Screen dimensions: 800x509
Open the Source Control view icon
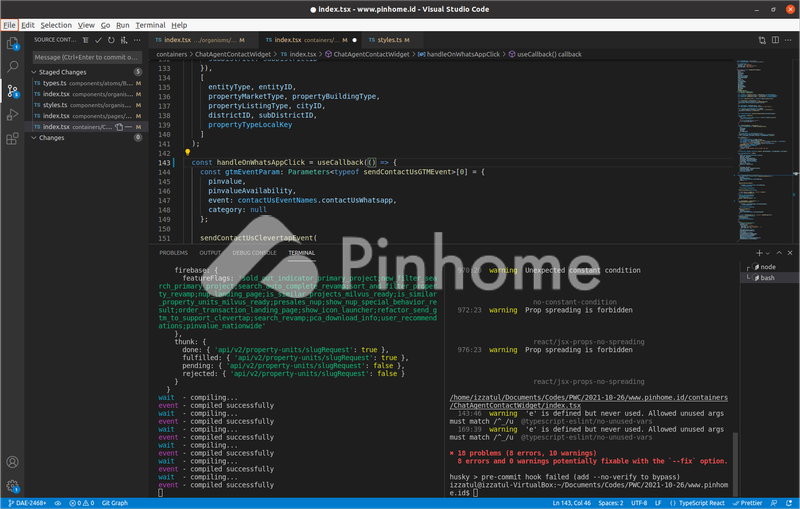tap(13, 91)
